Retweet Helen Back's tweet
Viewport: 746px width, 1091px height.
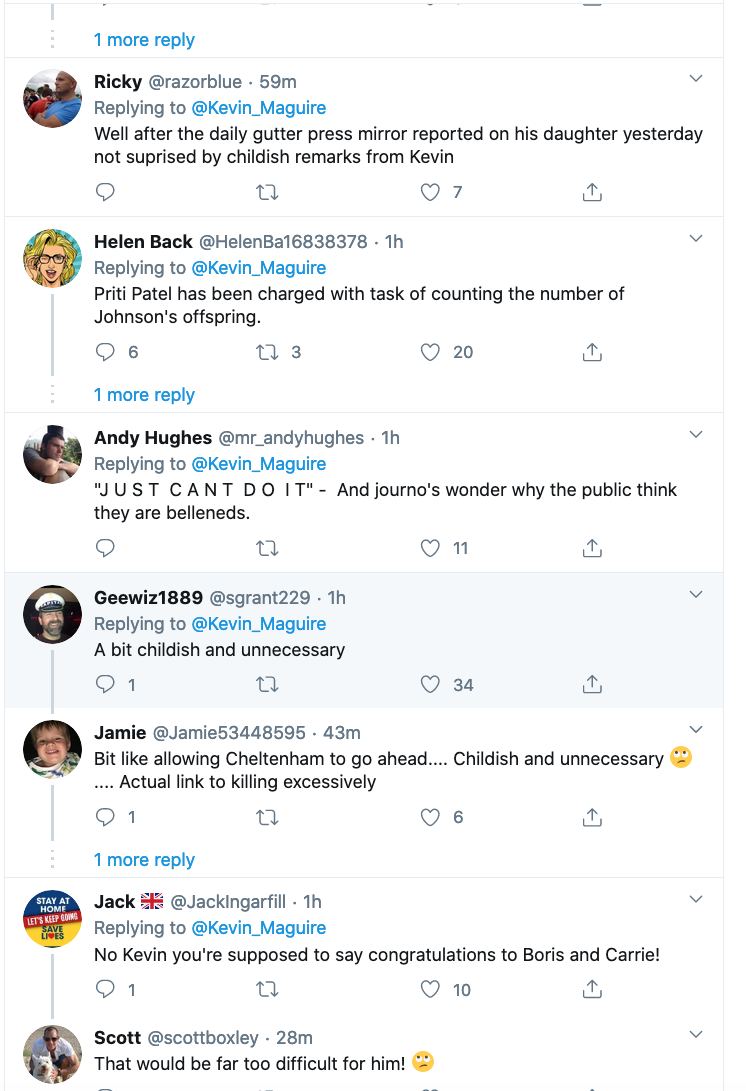click(267, 352)
